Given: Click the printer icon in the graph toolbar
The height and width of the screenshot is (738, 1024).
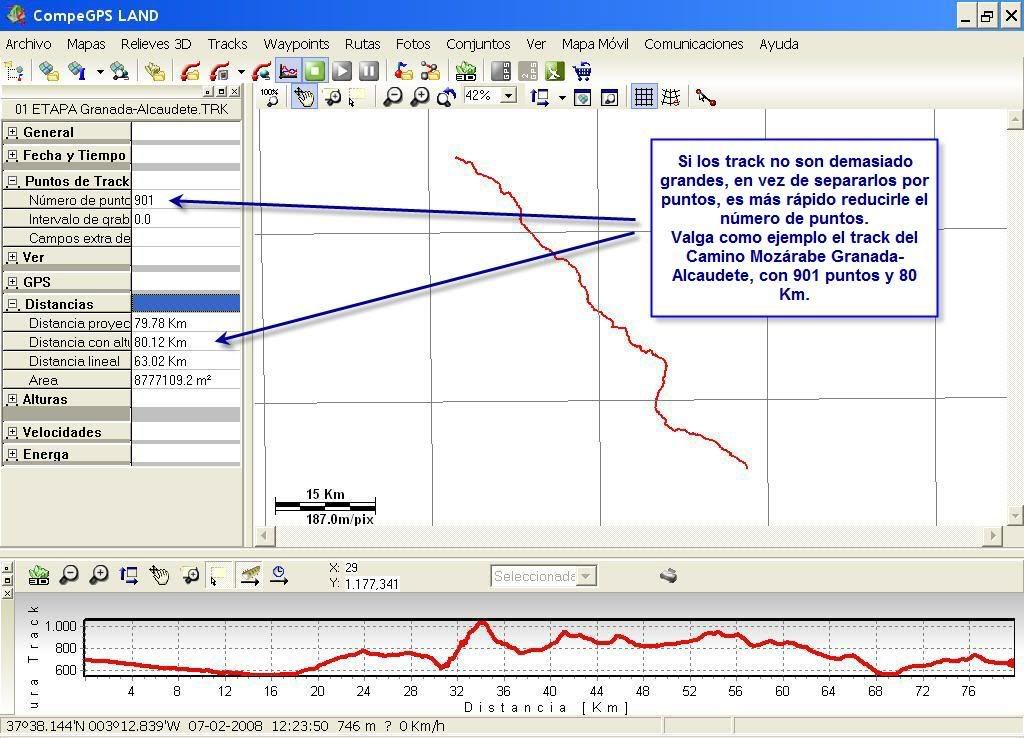Looking at the screenshot, I should [668, 575].
